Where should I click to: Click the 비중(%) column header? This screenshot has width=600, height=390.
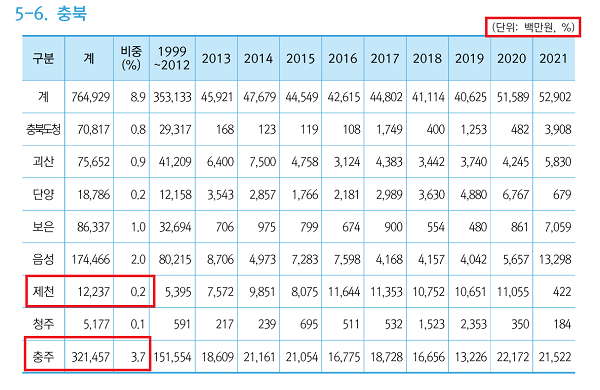click(x=131, y=58)
